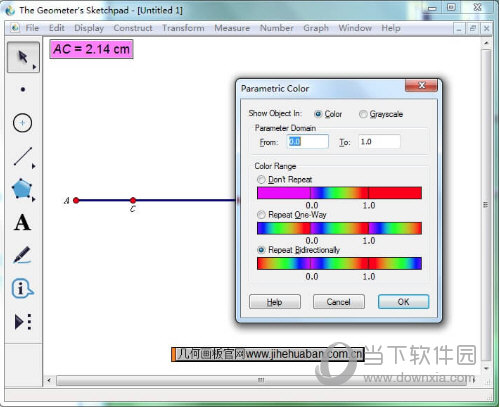
Task: Click the From parameter field
Action: [x=308, y=142]
